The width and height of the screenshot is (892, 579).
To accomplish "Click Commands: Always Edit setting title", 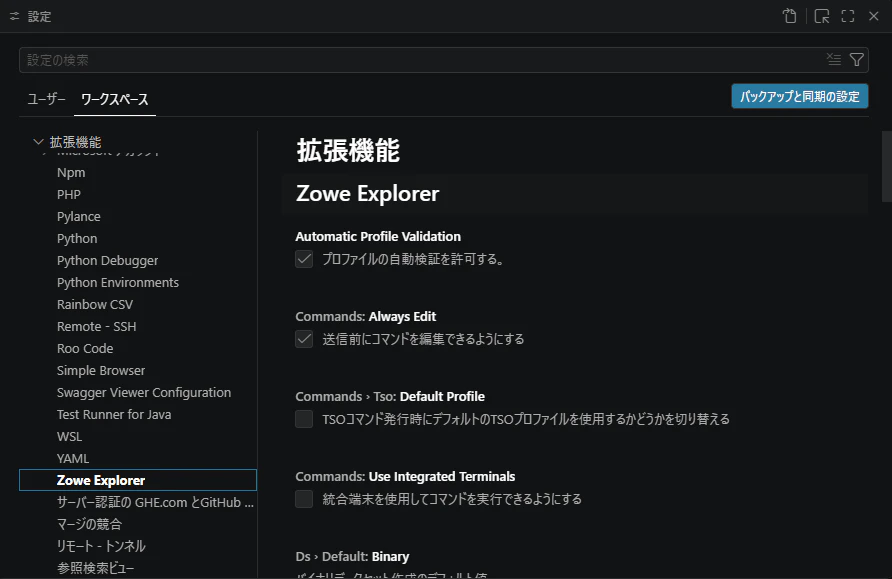I will coord(366,316).
